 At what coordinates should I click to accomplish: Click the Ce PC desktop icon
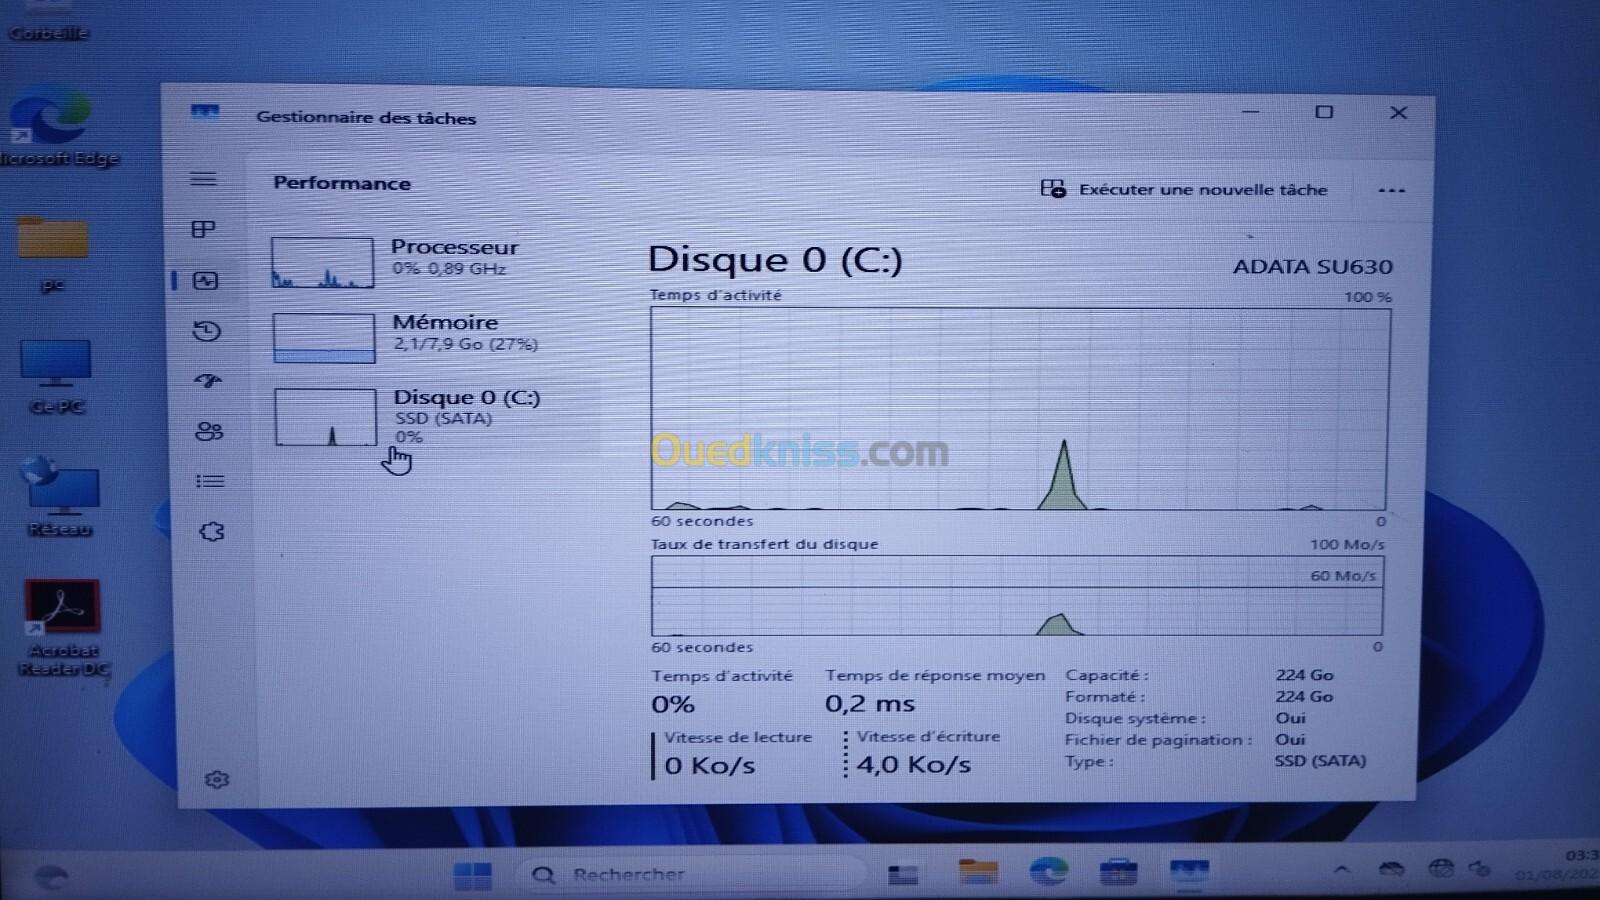coord(56,376)
